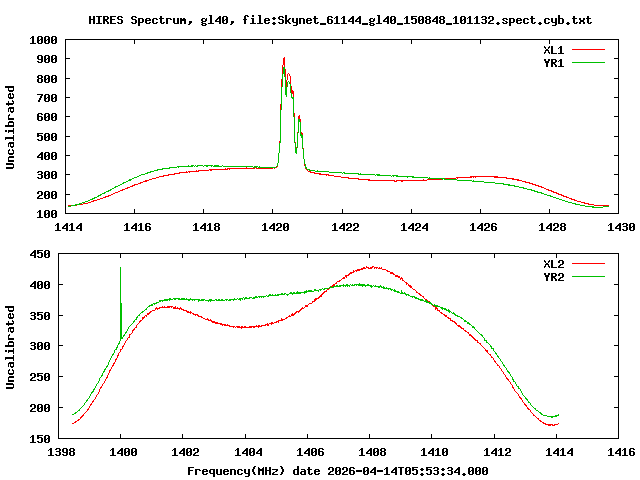The height and width of the screenshot is (480, 640).
Task: Click the 1404 tick label on bottom plot
Action: [x=248, y=452]
